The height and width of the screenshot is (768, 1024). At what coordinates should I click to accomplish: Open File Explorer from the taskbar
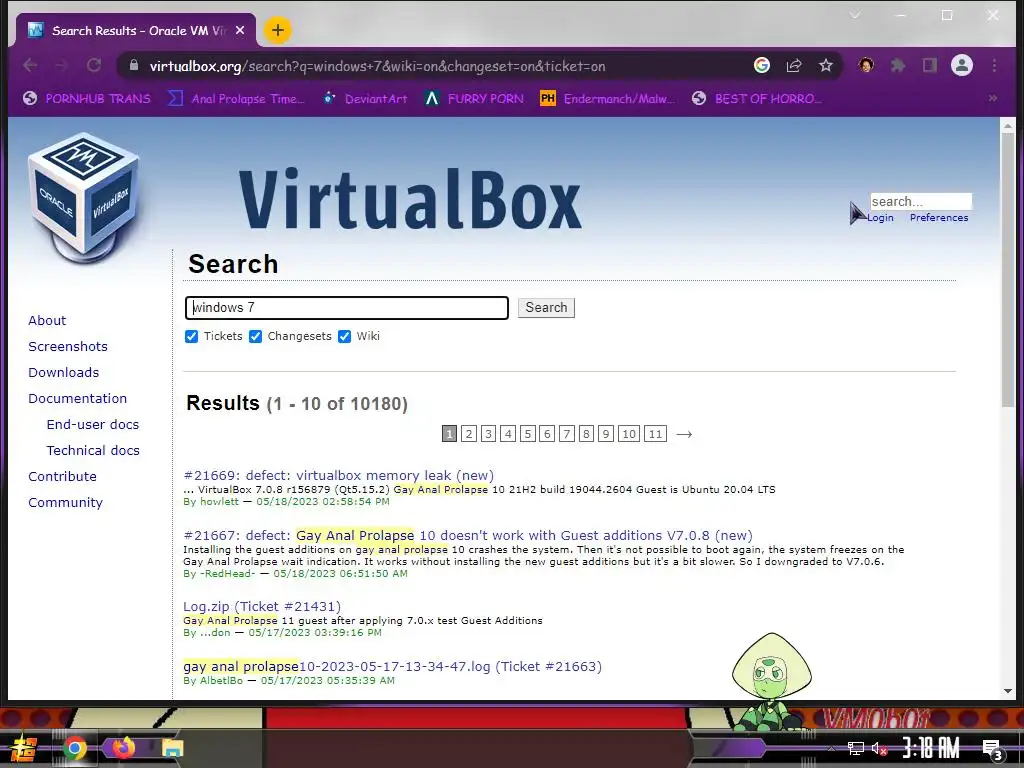(172, 748)
